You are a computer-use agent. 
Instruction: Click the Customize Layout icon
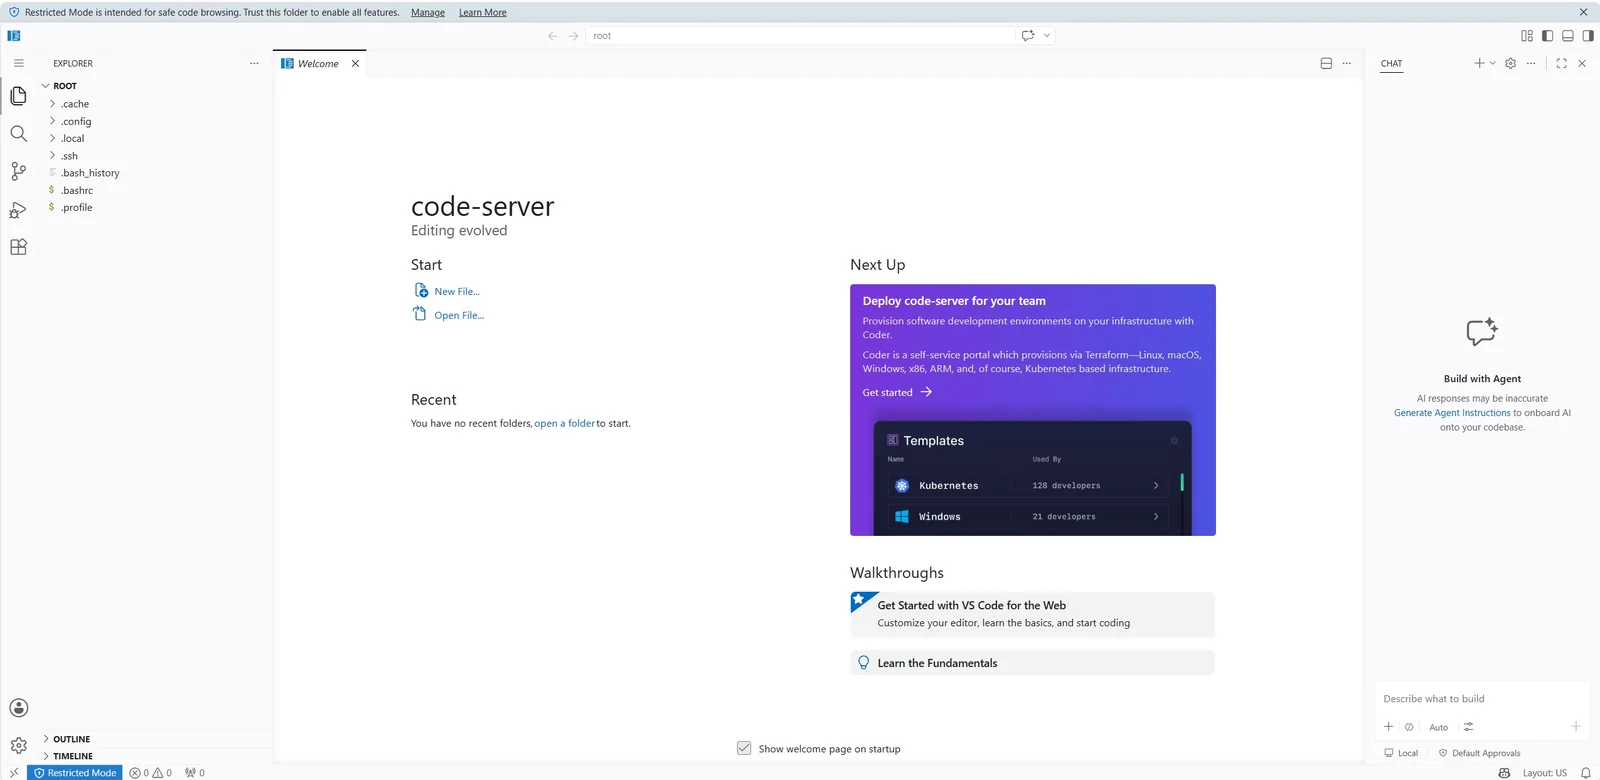point(1527,36)
